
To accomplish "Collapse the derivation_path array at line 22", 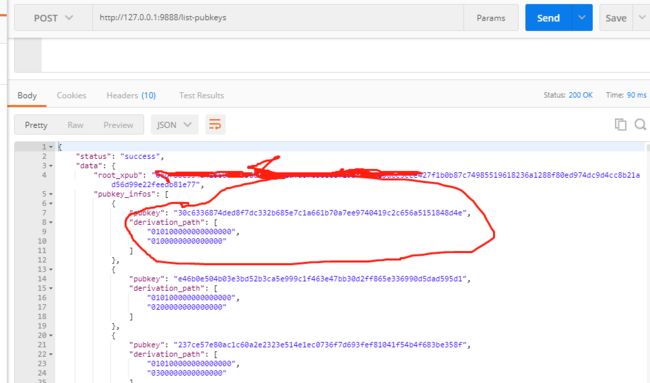I will point(51,354).
